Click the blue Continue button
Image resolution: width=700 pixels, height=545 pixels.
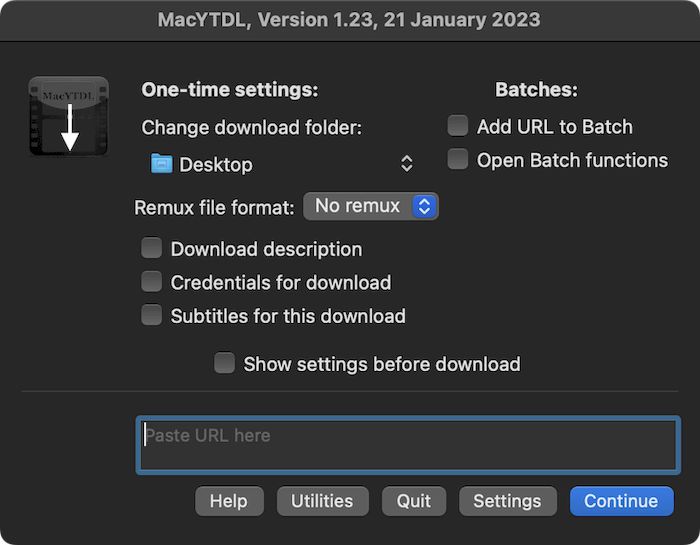[621, 501]
